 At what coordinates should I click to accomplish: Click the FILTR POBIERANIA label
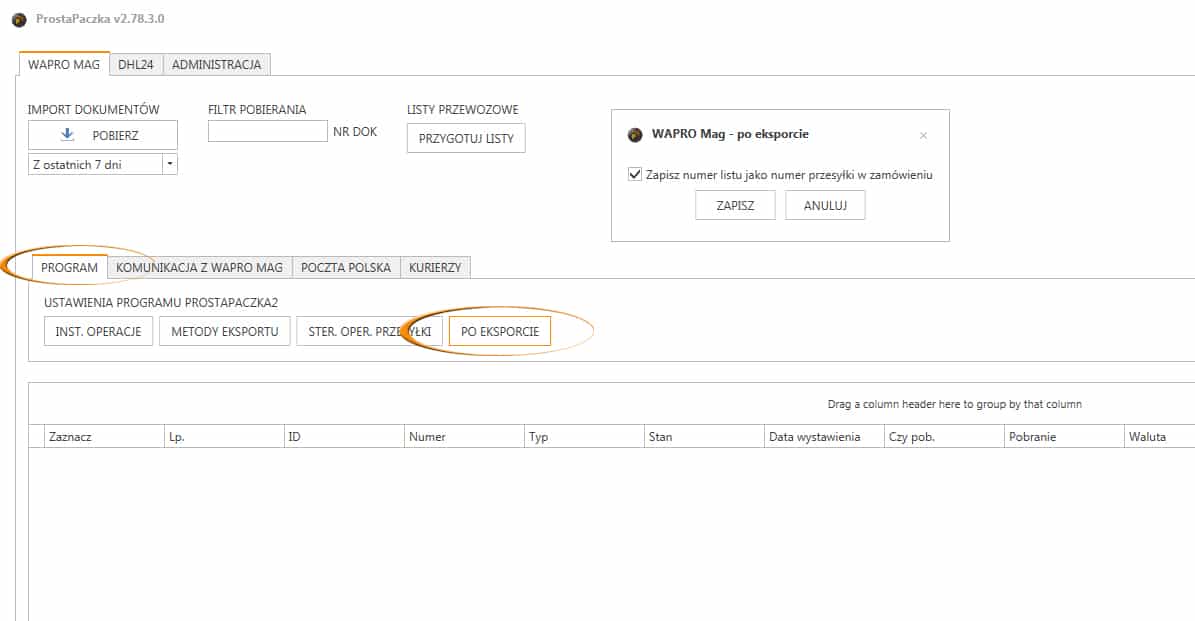[x=257, y=110]
